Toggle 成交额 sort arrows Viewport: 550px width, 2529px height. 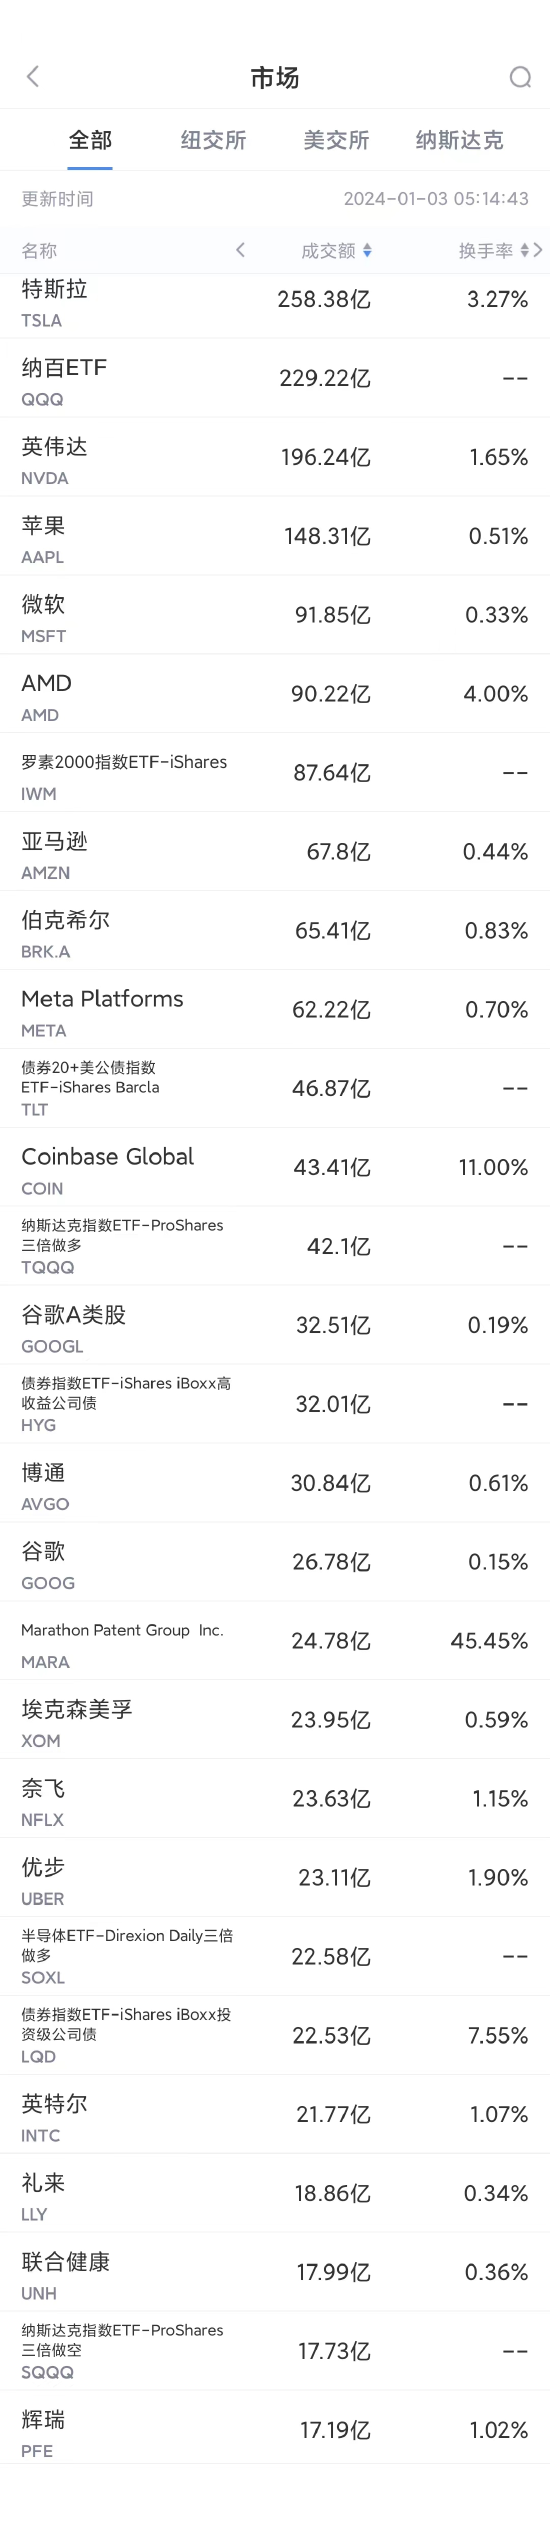coord(368,251)
